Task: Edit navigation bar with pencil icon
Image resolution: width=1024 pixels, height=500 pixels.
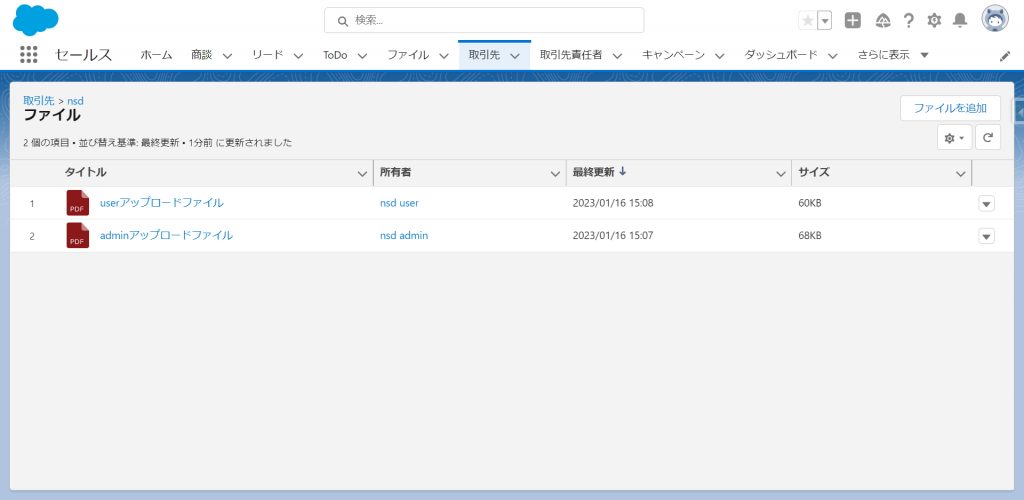Action: point(1005,56)
